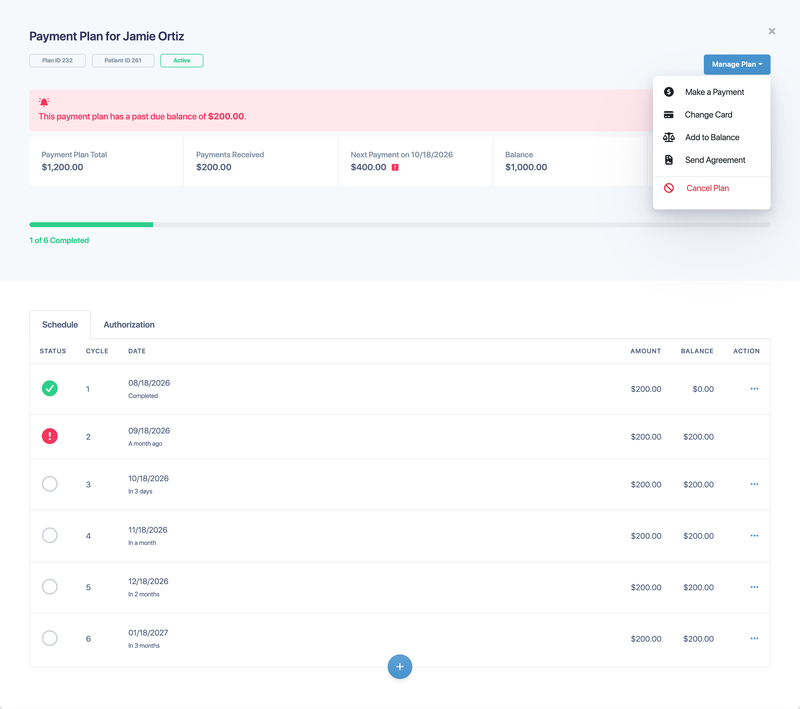Click the red ban icon beside Cancel Plan
The width and height of the screenshot is (800, 709).
668,188
